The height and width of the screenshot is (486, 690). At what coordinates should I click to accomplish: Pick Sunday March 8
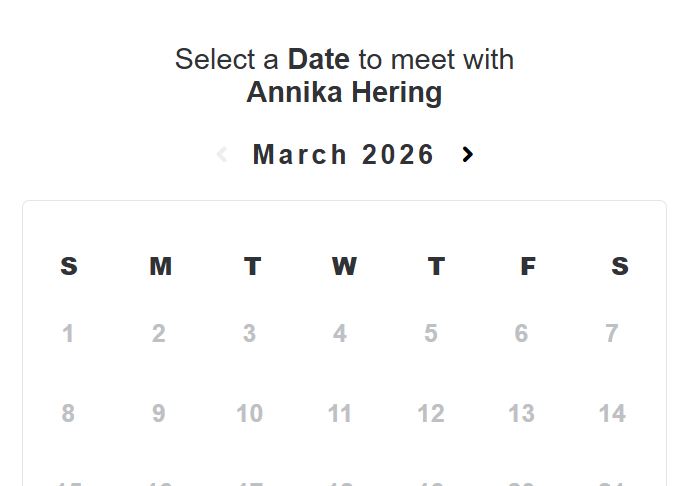pyautogui.click(x=68, y=414)
